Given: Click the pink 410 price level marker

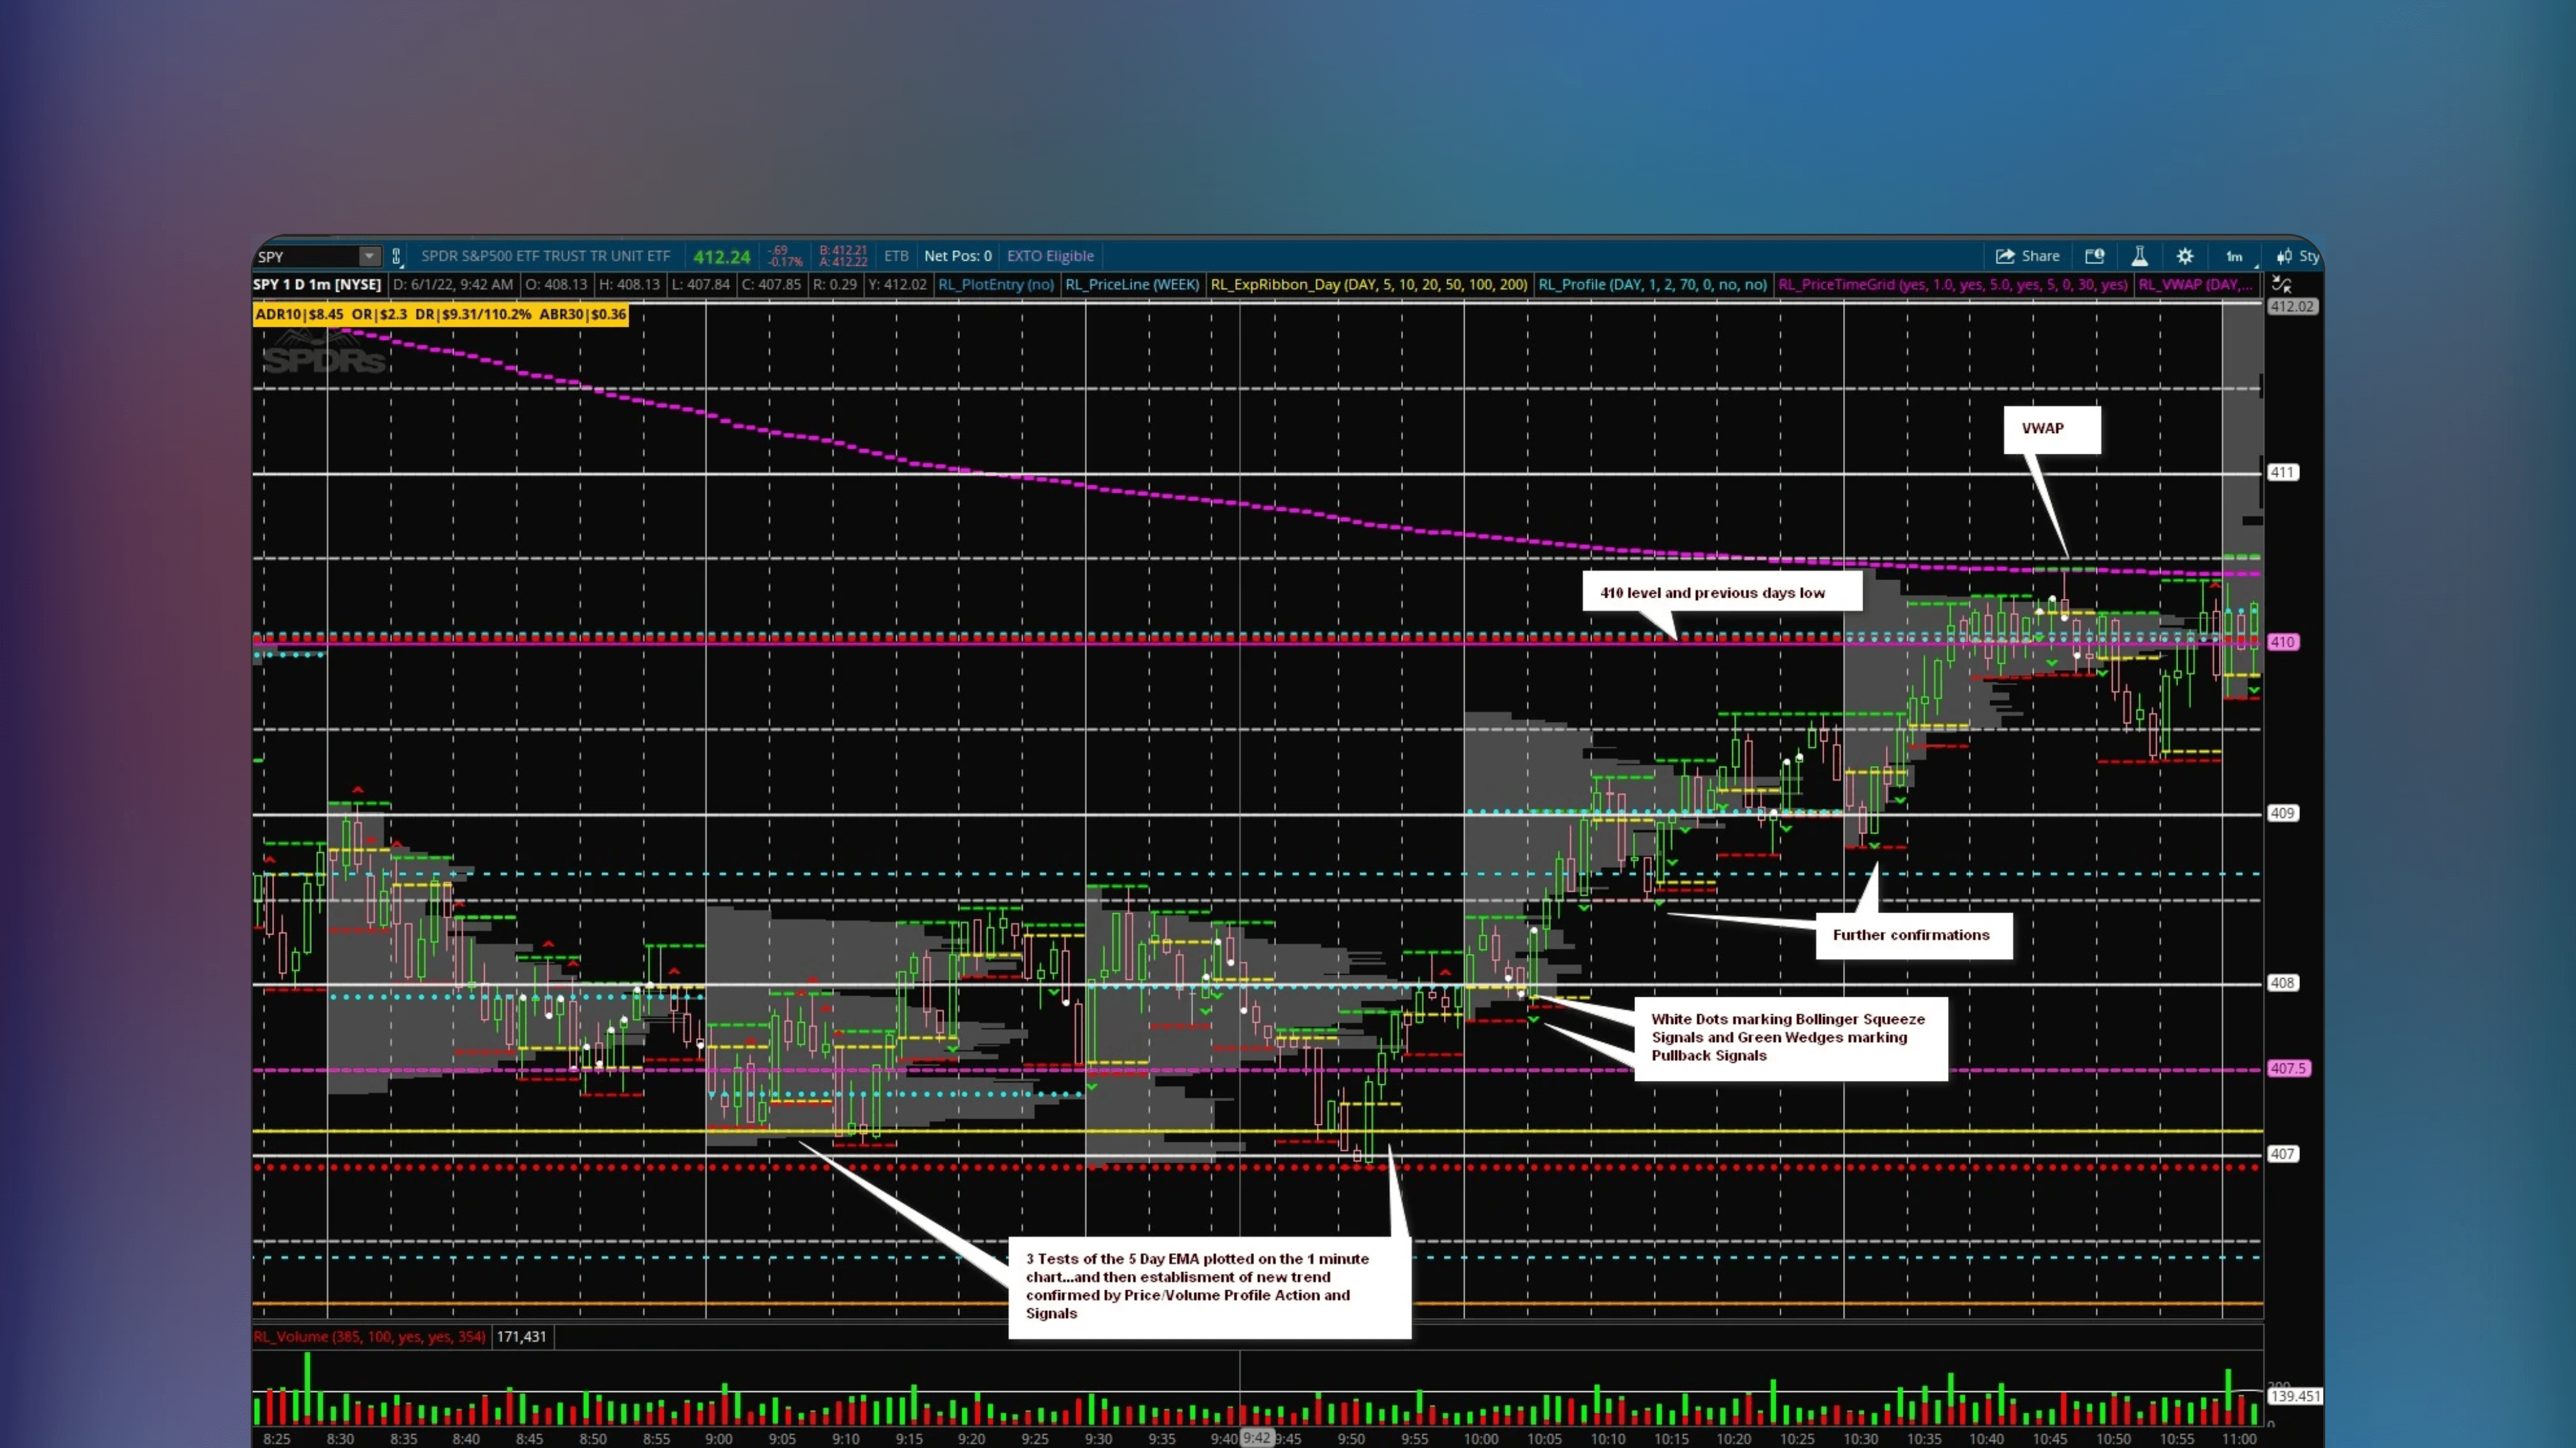Looking at the screenshot, I should click(2283, 642).
